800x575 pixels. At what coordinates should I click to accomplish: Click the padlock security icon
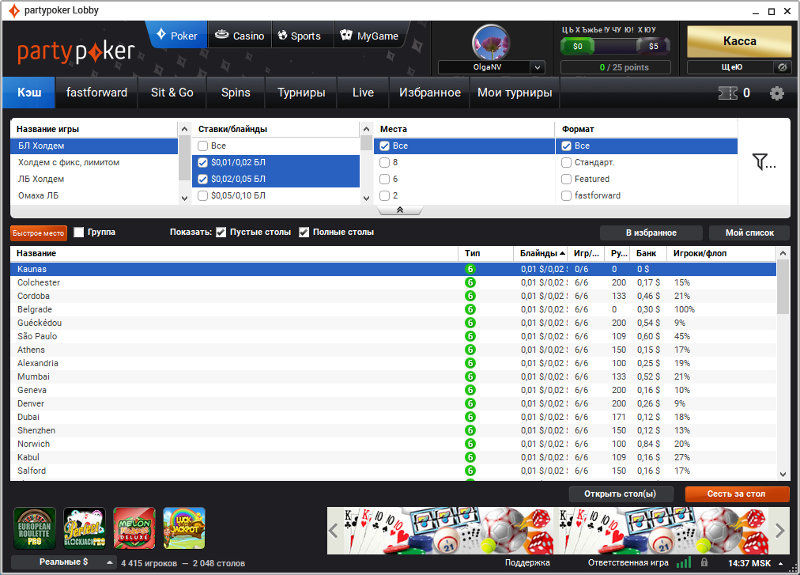click(x=704, y=562)
